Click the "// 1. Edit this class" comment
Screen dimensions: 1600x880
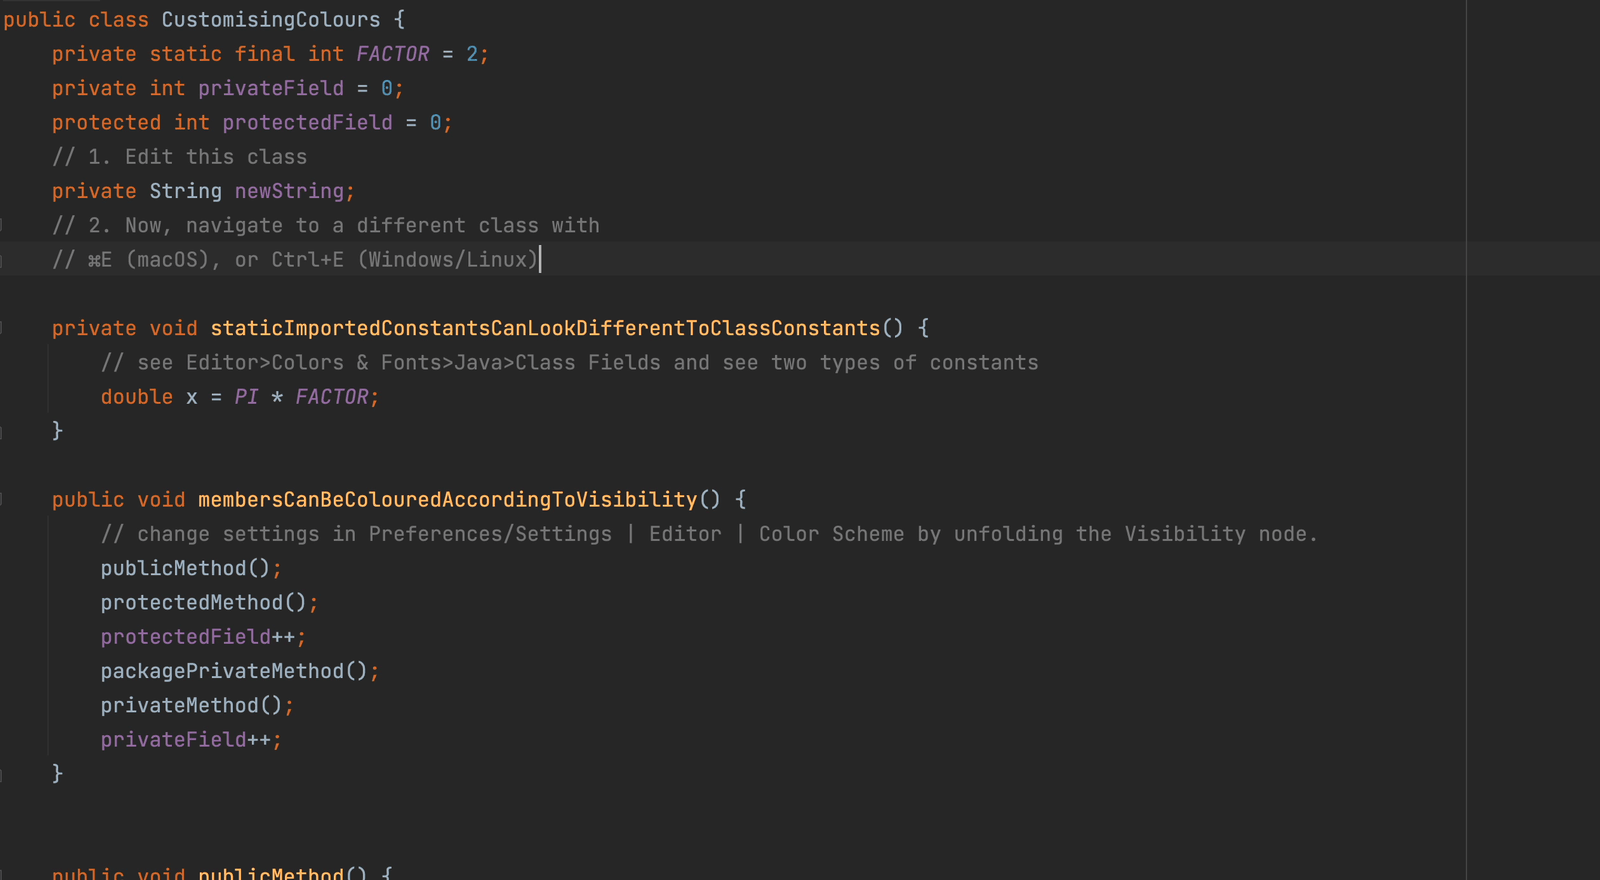pos(180,157)
